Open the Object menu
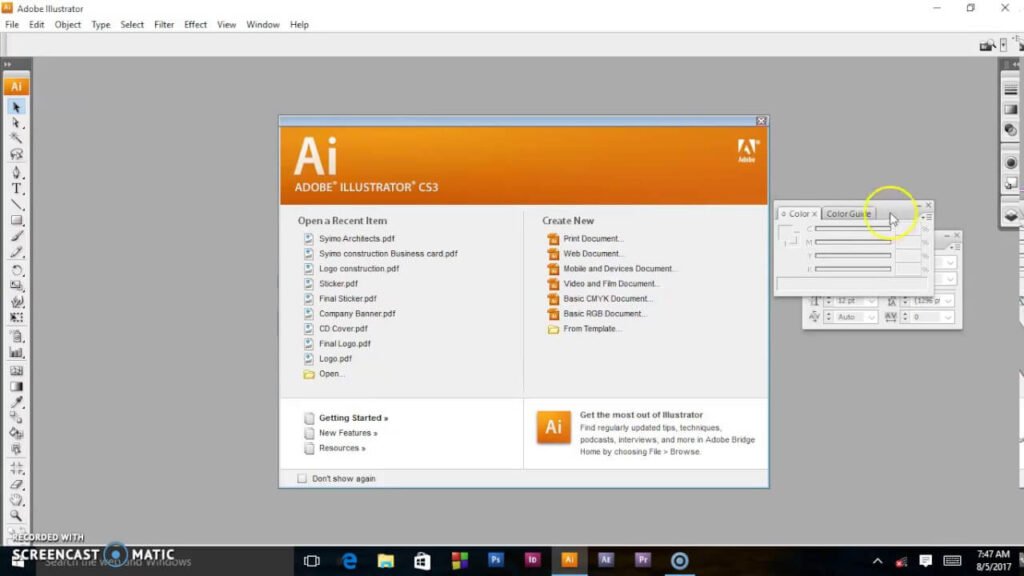 (x=68, y=24)
